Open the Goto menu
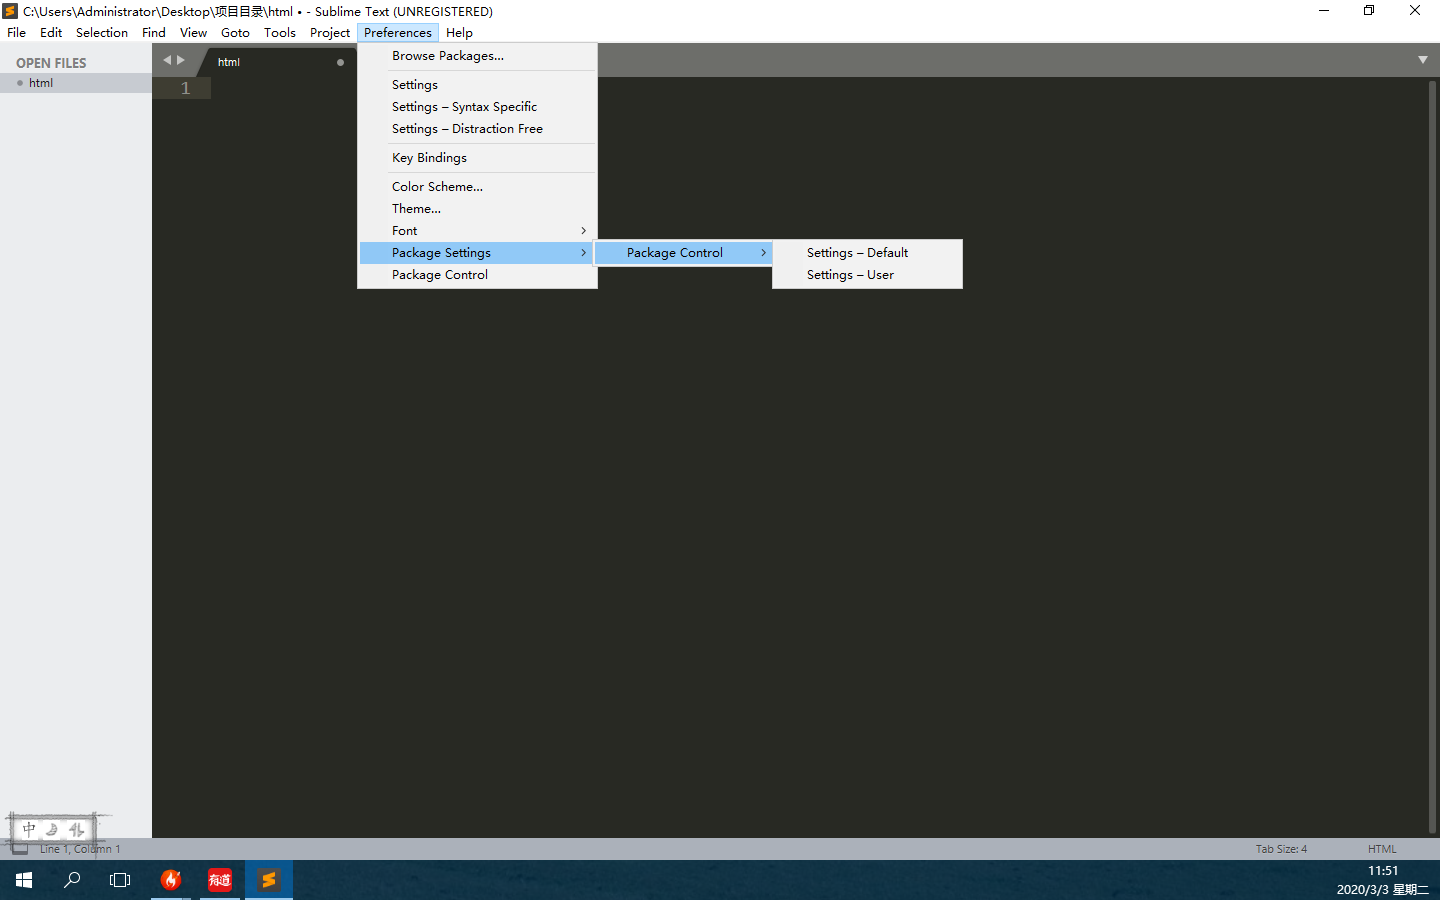 (x=235, y=32)
